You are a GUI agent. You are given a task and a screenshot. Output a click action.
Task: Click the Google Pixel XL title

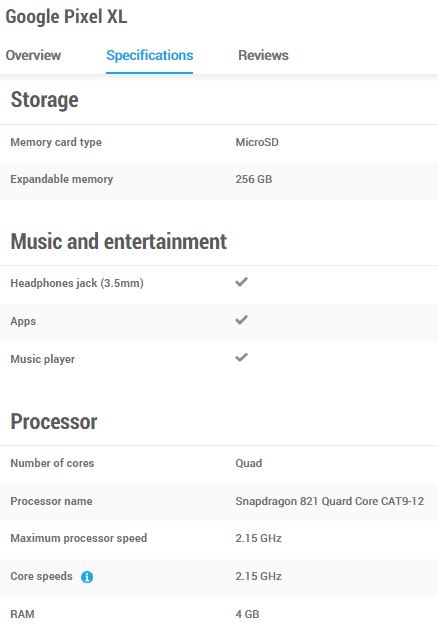pyautogui.click(x=66, y=17)
